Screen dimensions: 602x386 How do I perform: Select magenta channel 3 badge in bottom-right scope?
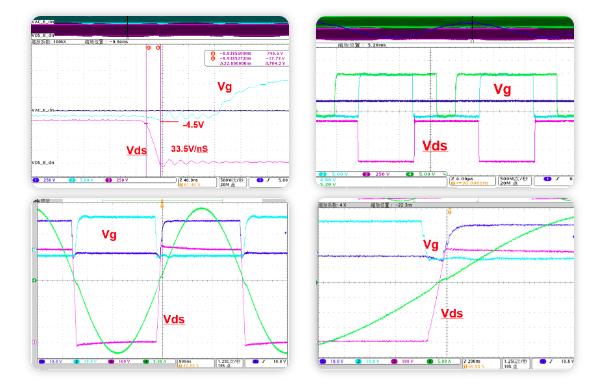tap(394, 362)
